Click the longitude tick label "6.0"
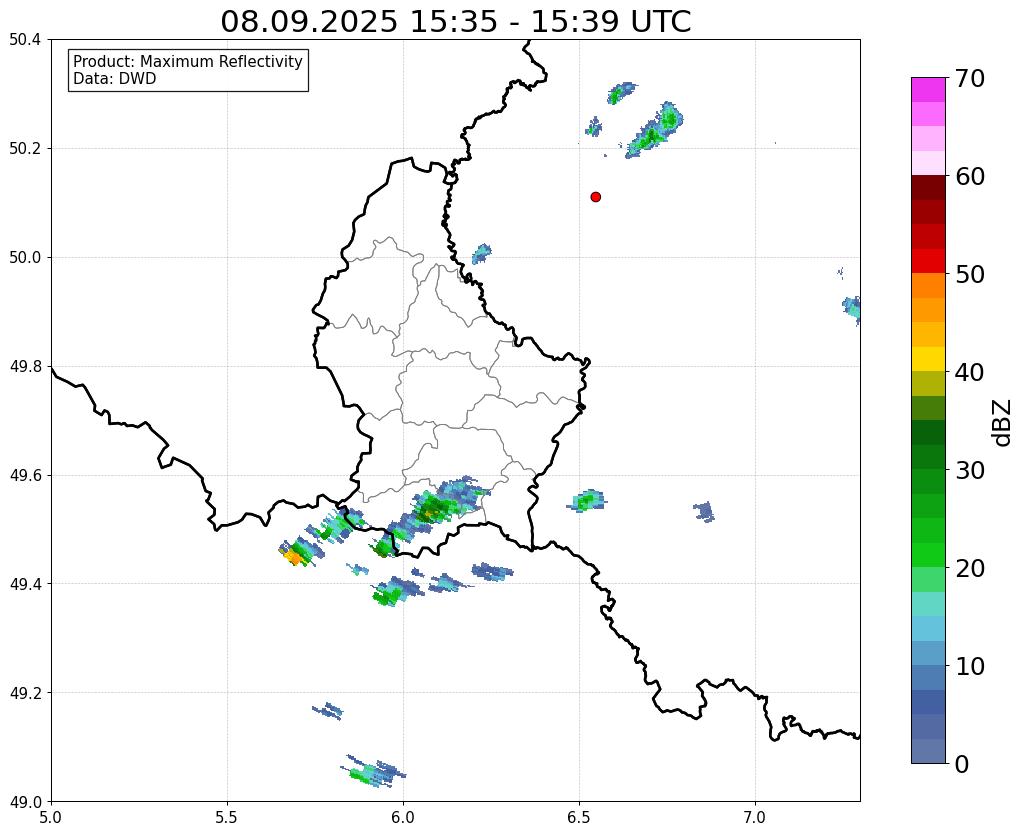 click(x=403, y=817)
